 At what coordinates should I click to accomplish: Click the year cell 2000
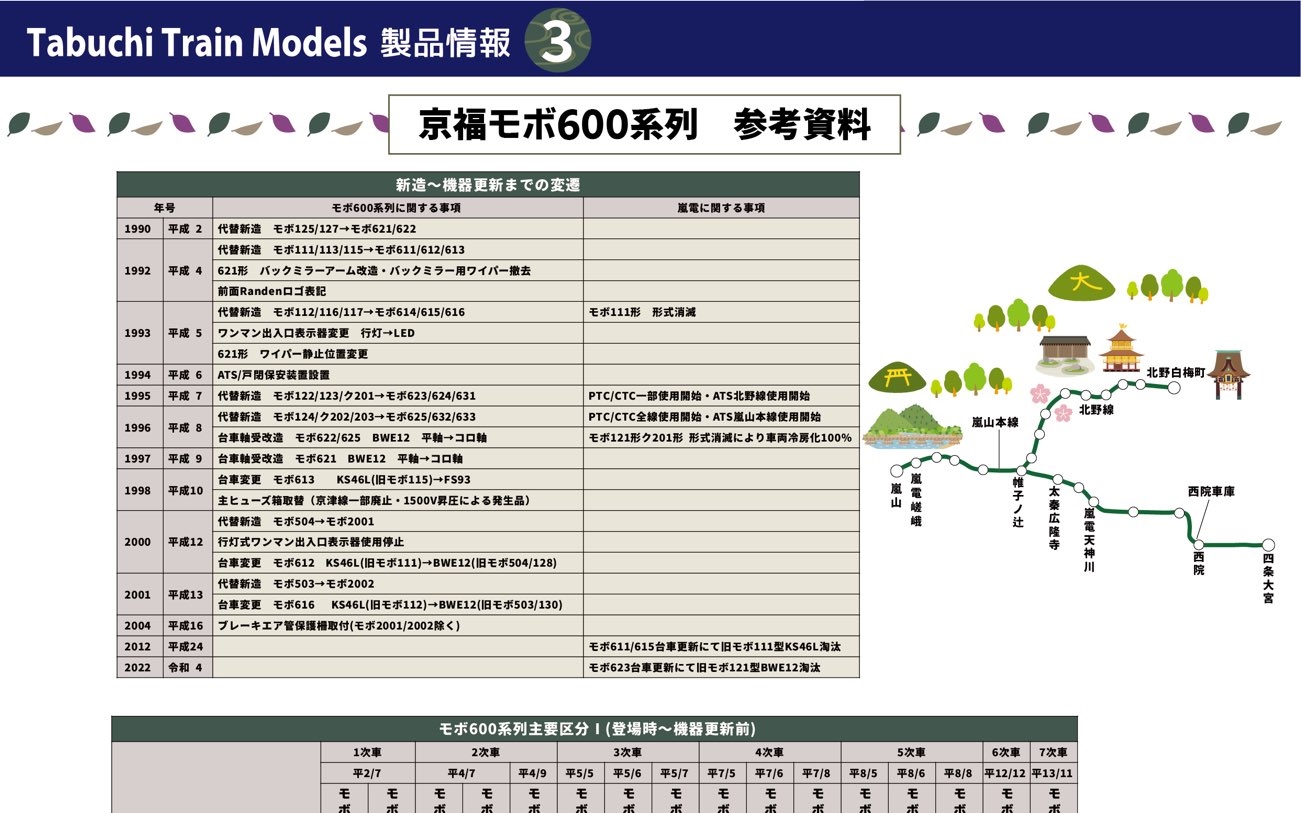[139, 542]
